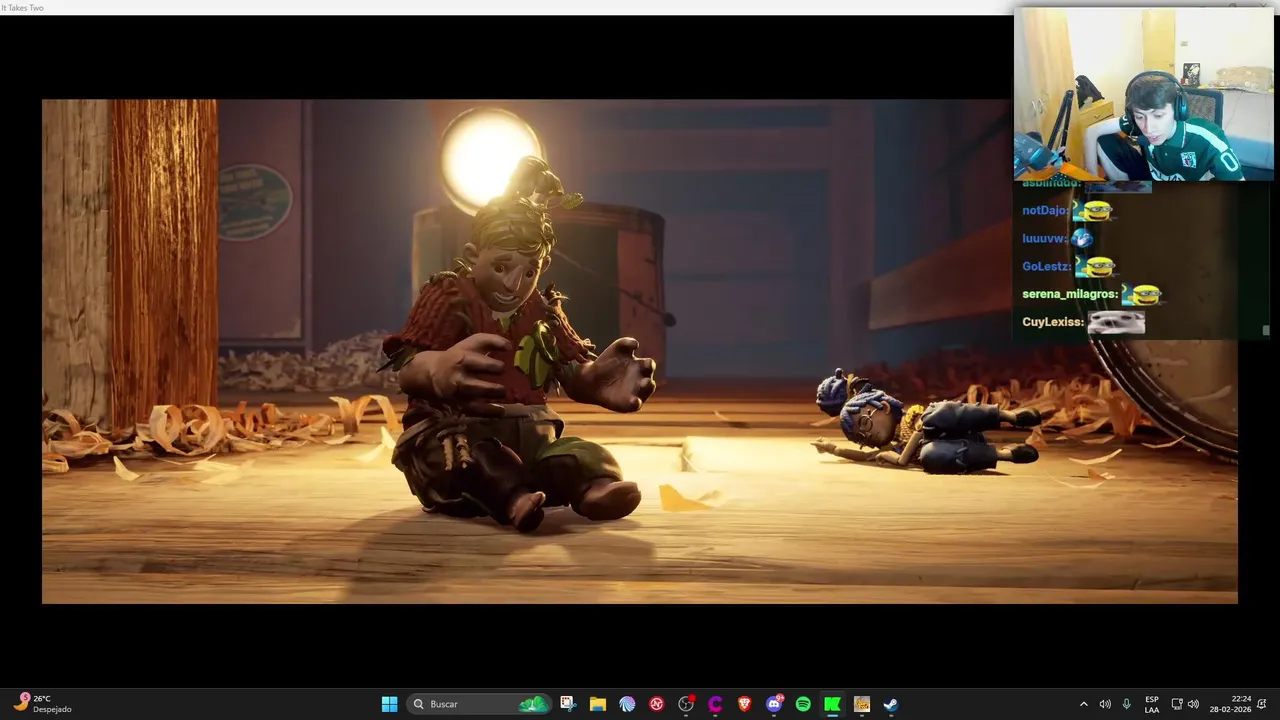
Task: Click the minion emote next to notDajo
Action: [1095, 211]
